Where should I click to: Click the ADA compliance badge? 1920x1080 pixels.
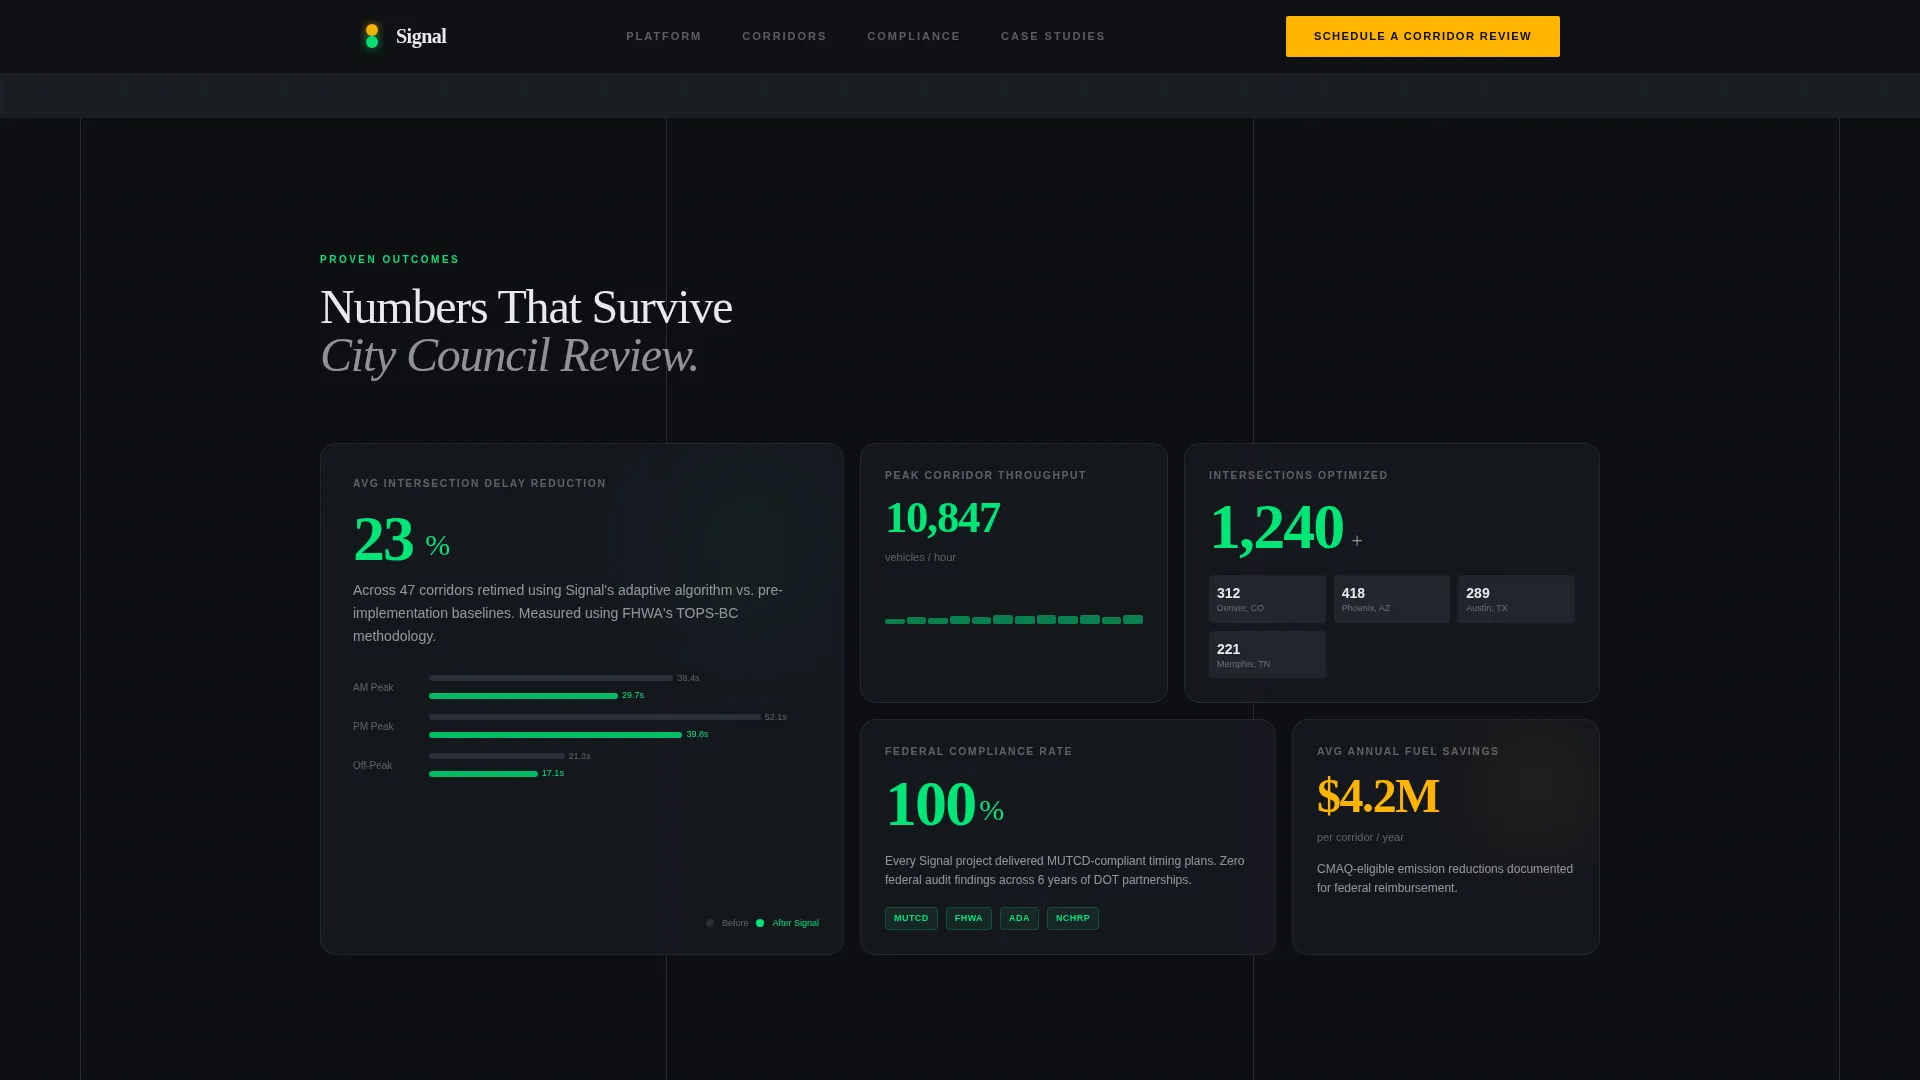pyautogui.click(x=1019, y=918)
